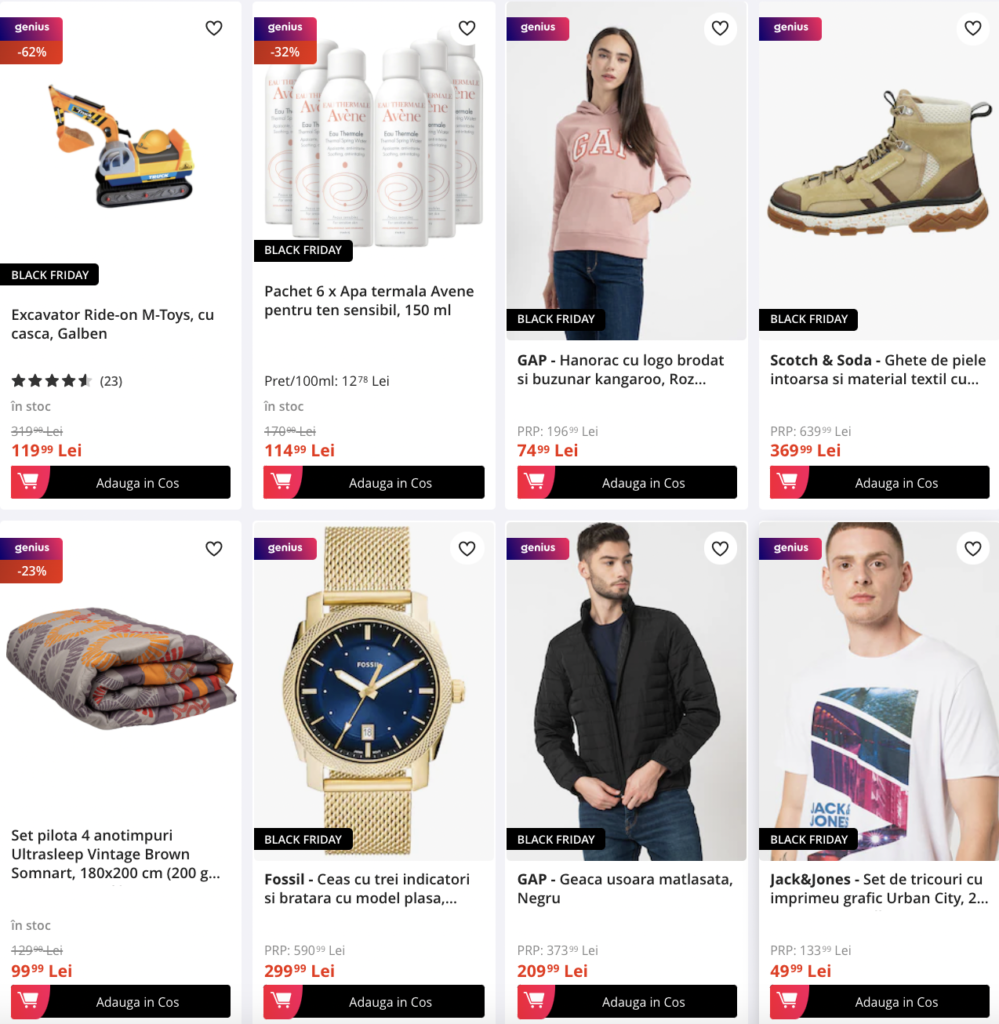The width and height of the screenshot is (999, 1024).
Task: Click heart icon on Fossil gold watch
Action: tap(467, 549)
